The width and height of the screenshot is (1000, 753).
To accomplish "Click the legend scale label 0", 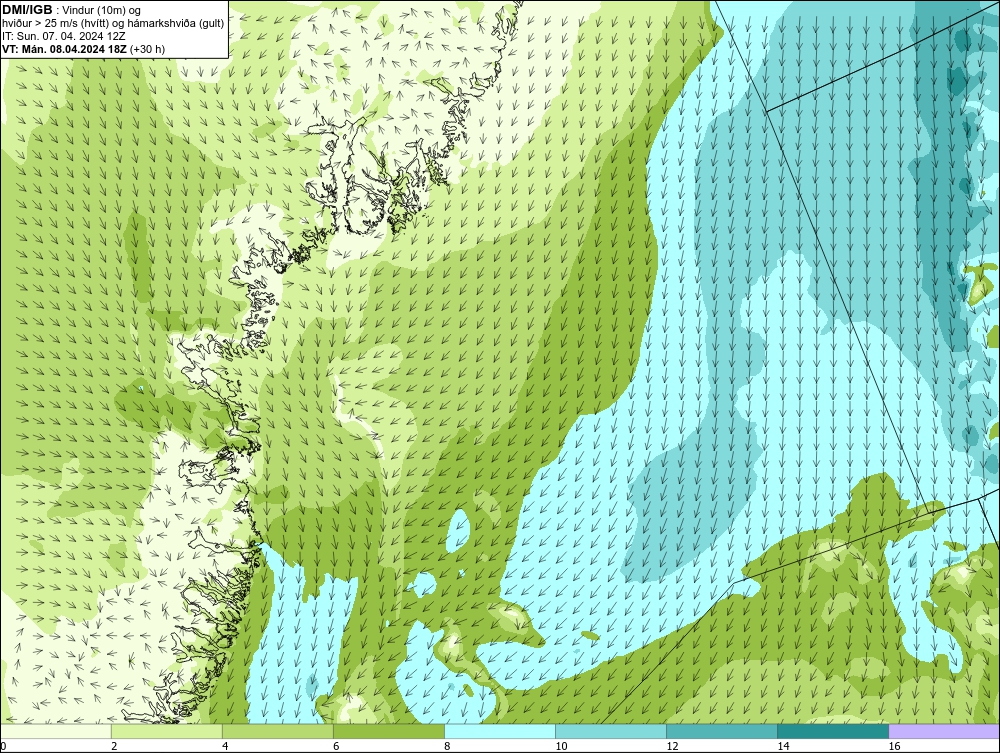I will [x=3, y=747].
